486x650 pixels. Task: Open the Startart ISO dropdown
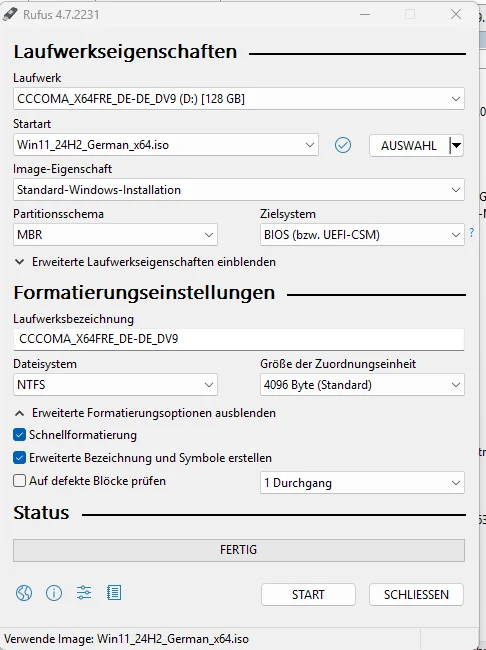click(166, 145)
